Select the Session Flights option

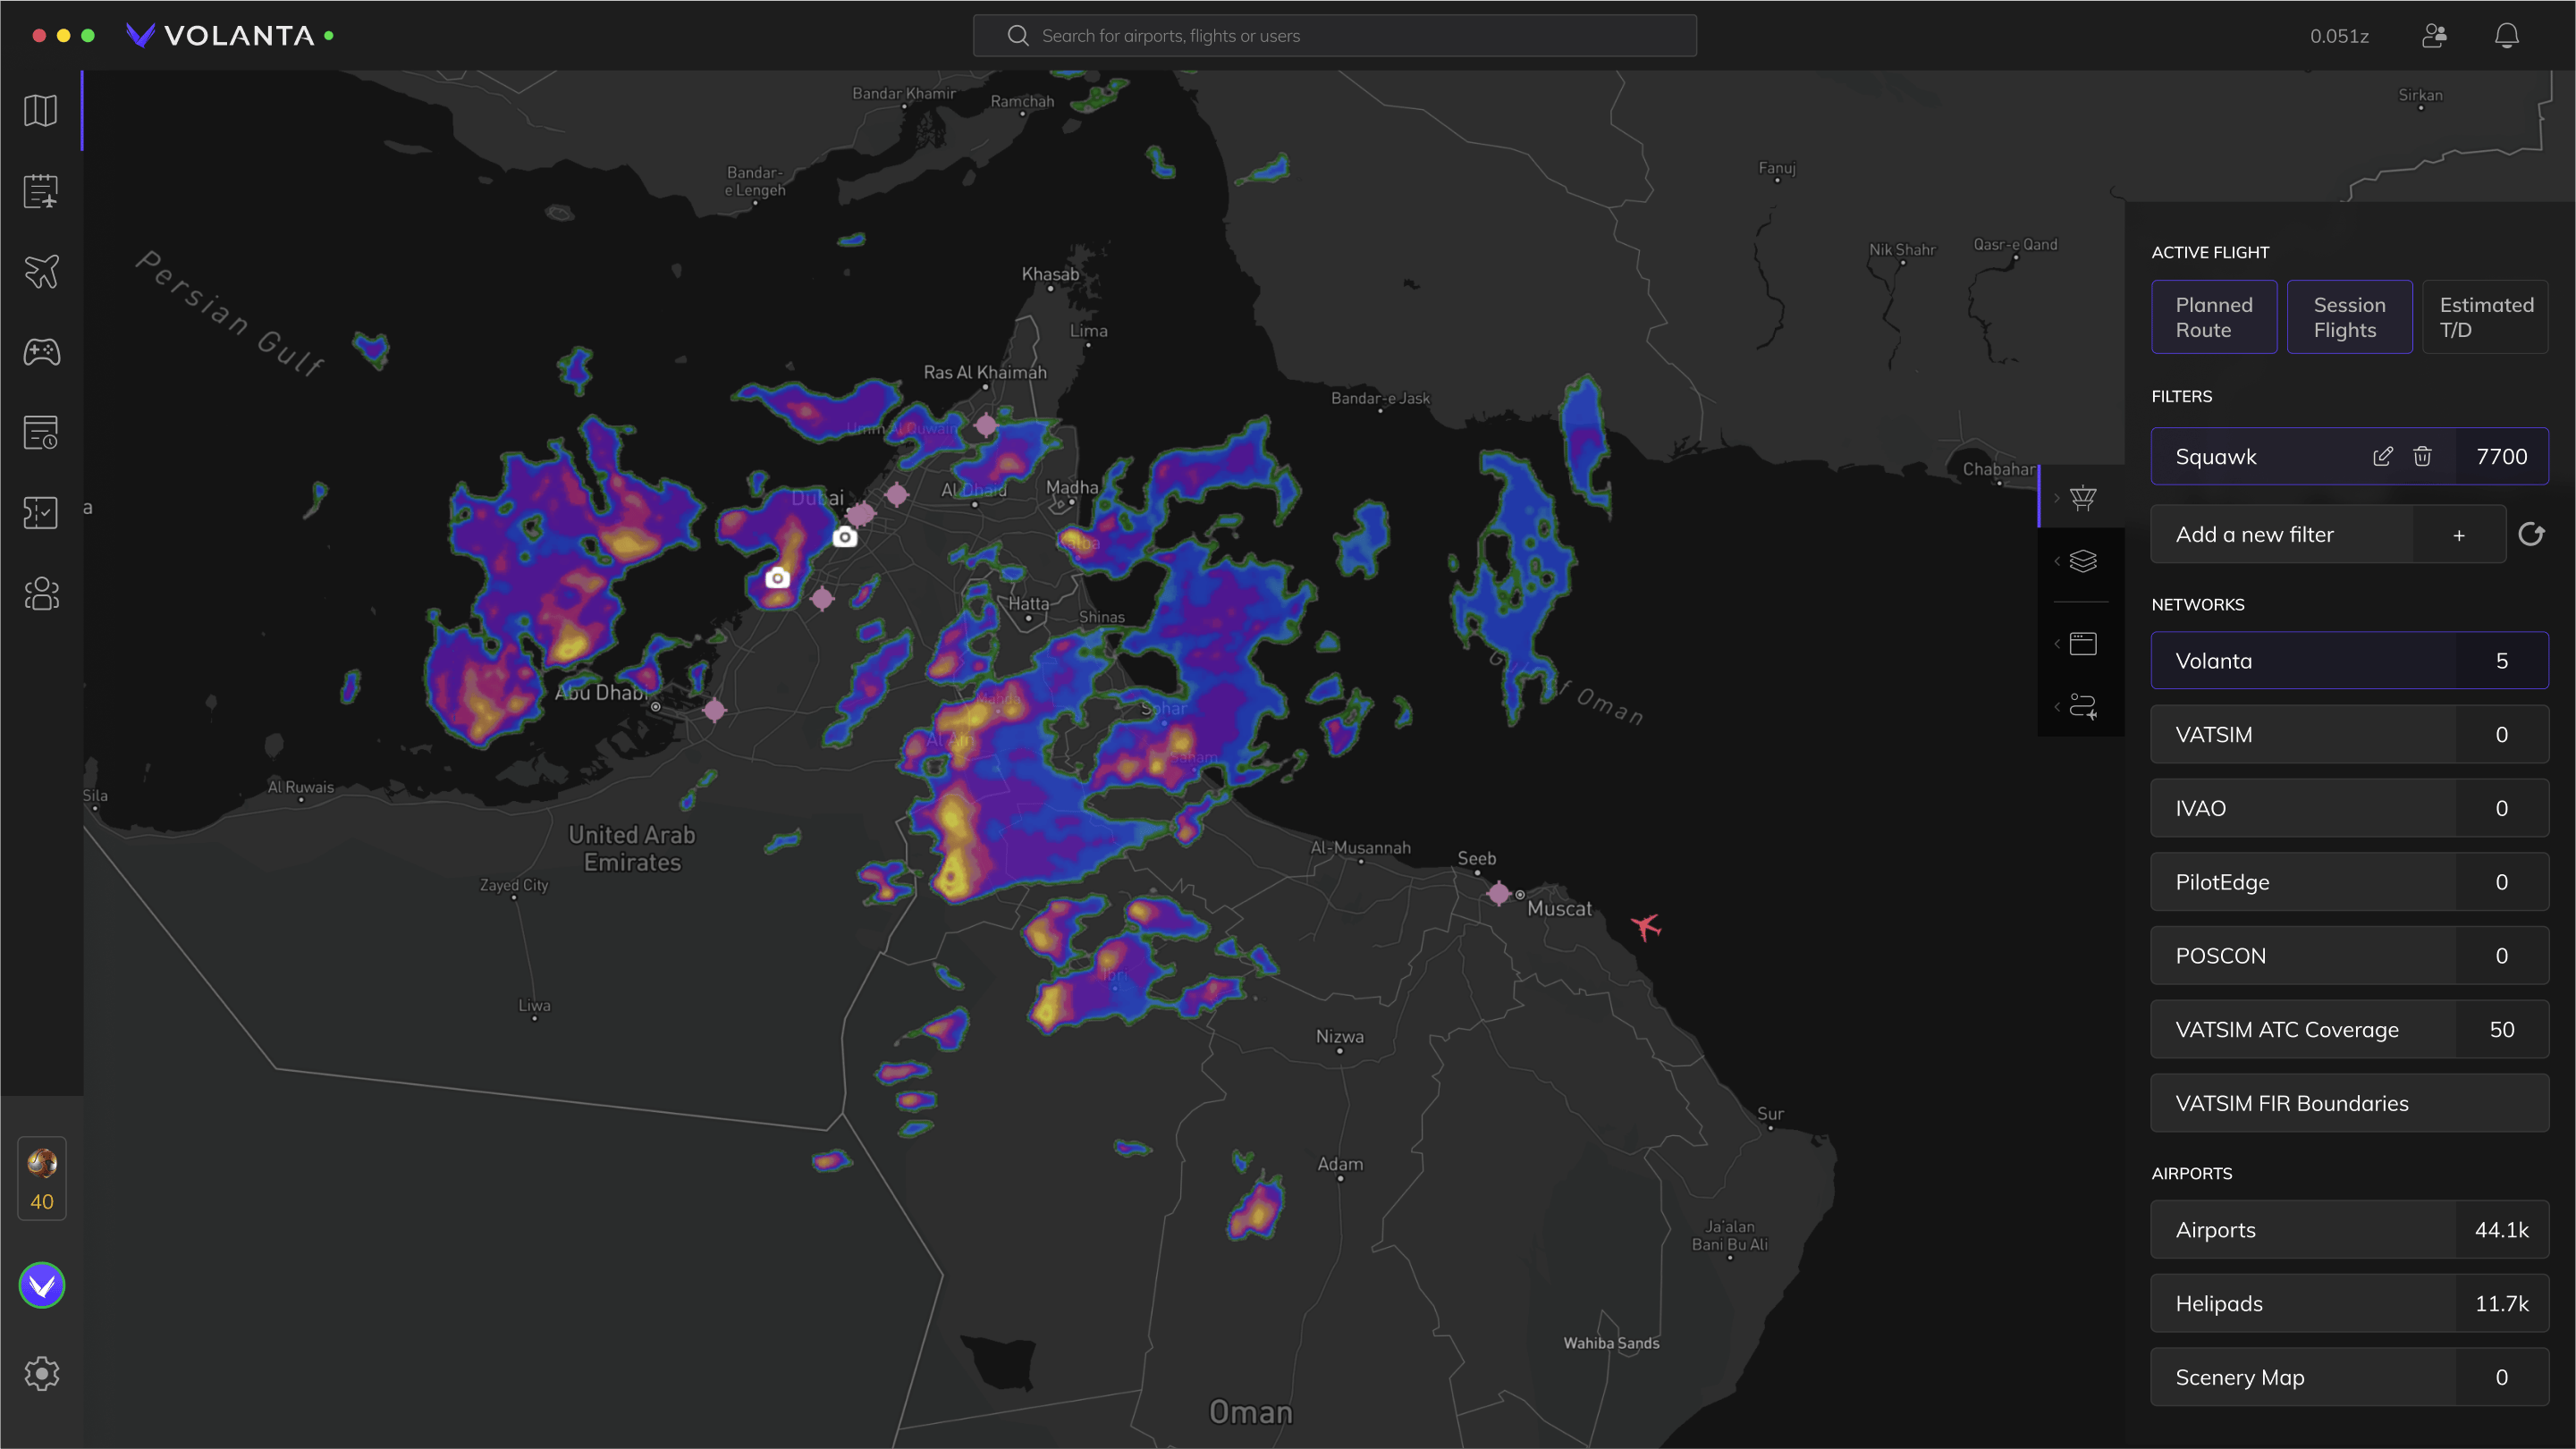click(2349, 317)
